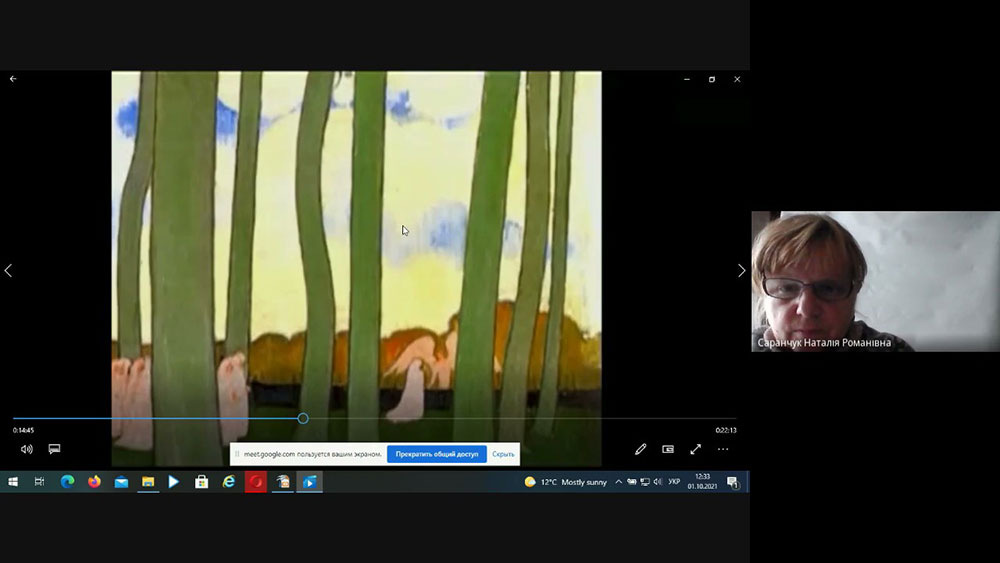Select the active Movies & TV taskbar icon
Viewport: 1000px width, 563px height.
pos(309,482)
